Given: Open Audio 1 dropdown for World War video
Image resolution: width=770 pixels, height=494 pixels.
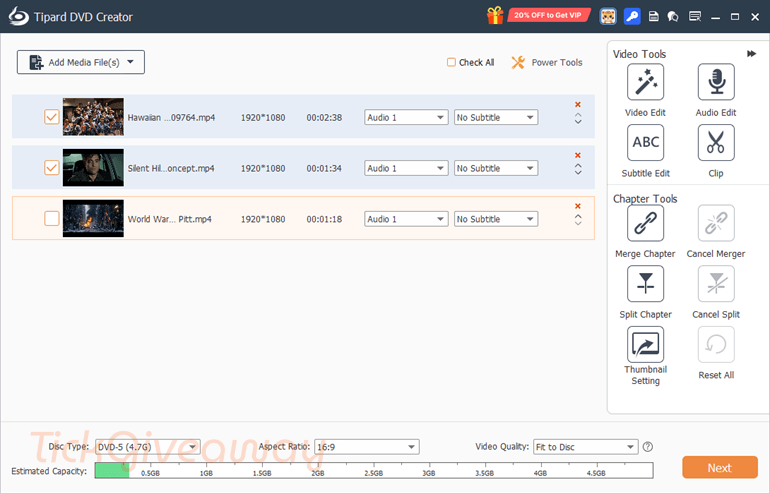Looking at the screenshot, I should click(406, 219).
